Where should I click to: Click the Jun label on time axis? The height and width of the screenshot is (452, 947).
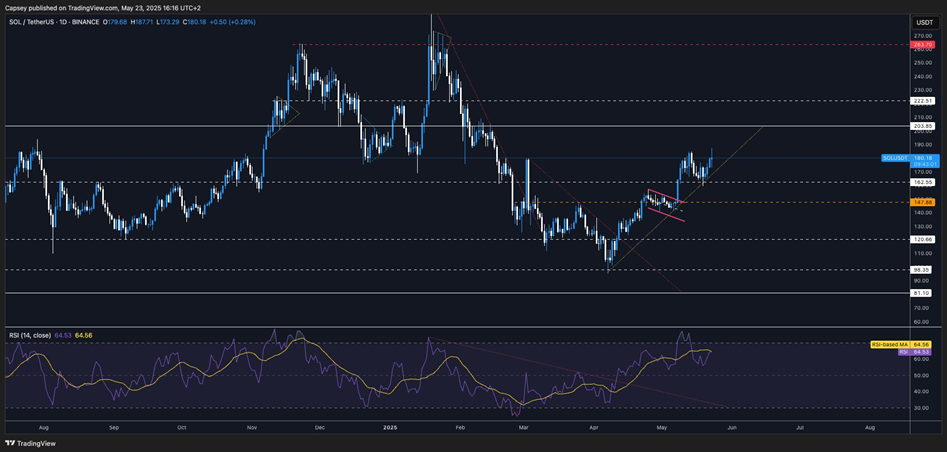coord(731,427)
